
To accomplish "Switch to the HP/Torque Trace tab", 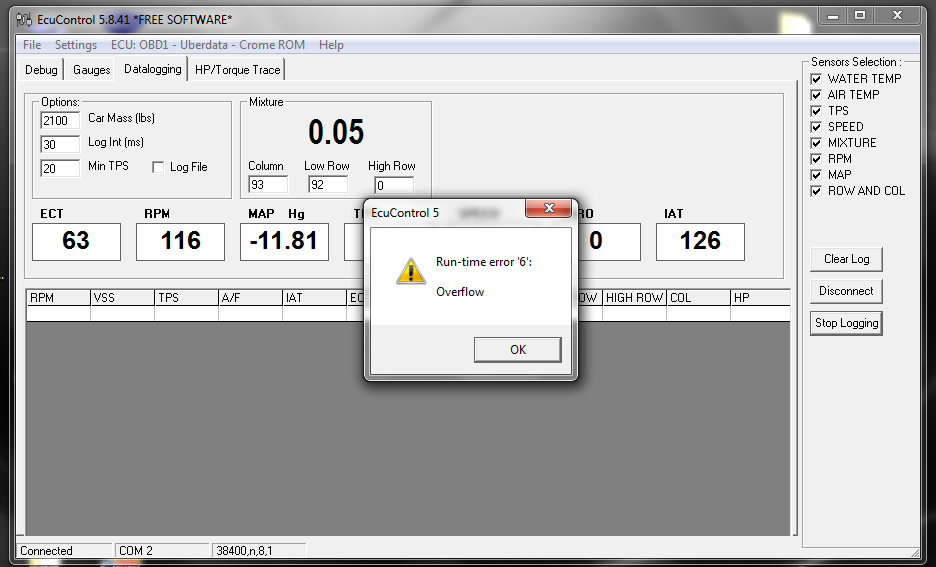I will coord(238,70).
